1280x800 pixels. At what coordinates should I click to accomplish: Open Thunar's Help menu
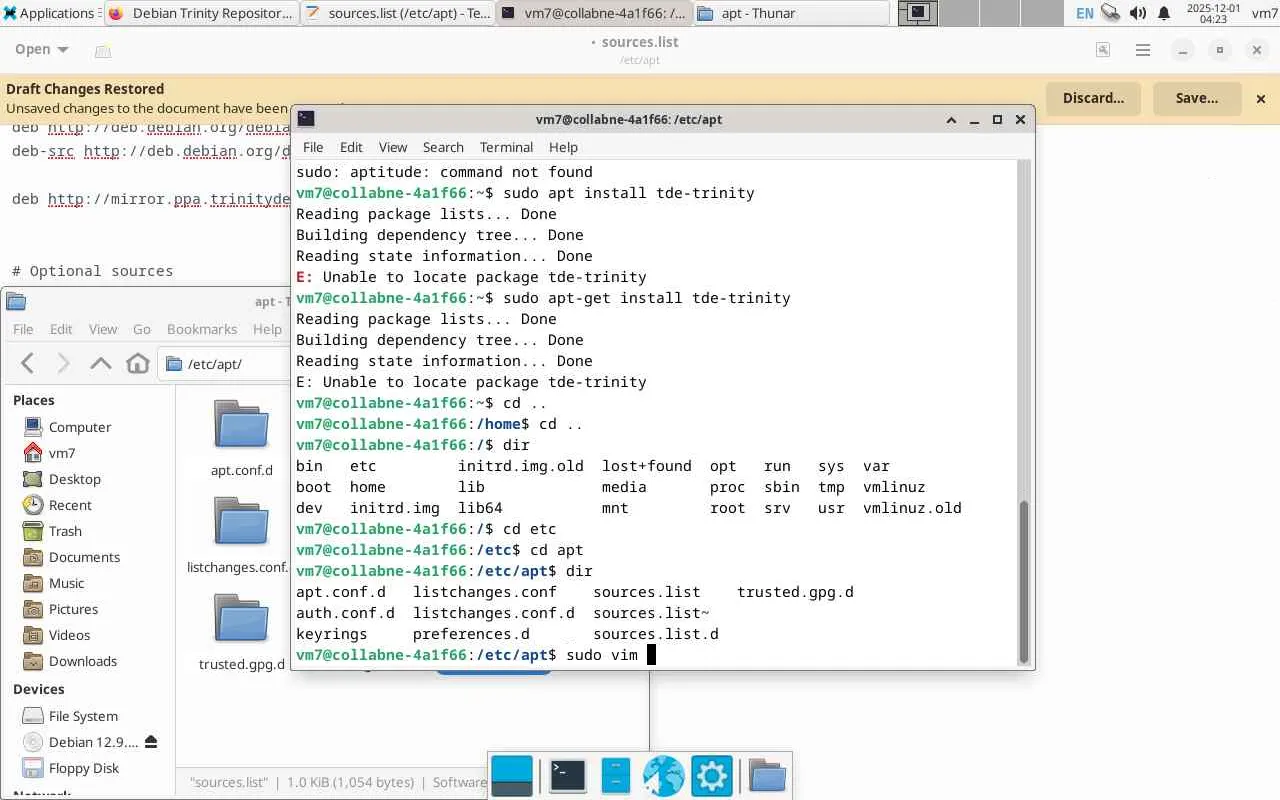pos(267,329)
